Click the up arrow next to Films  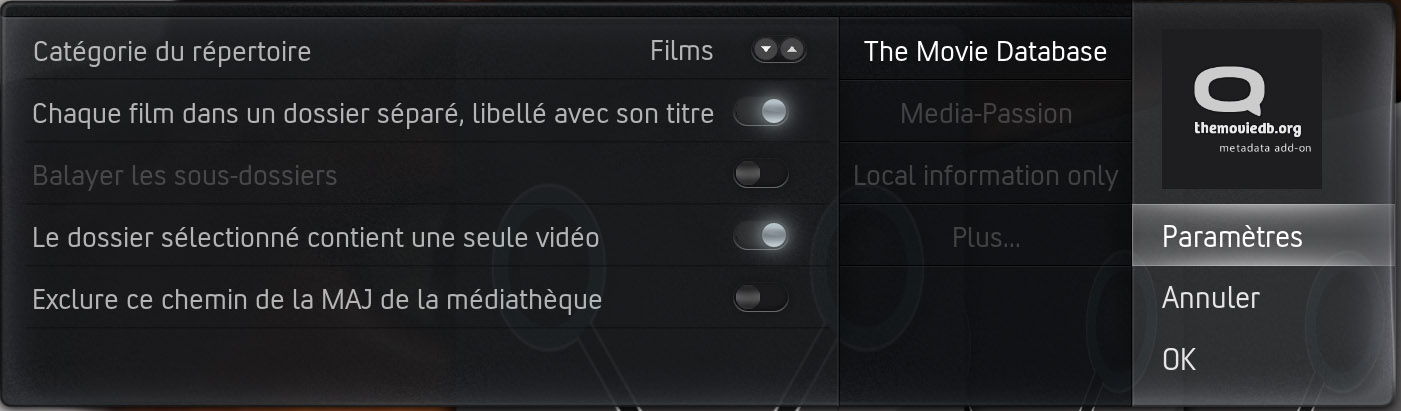(793, 50)
